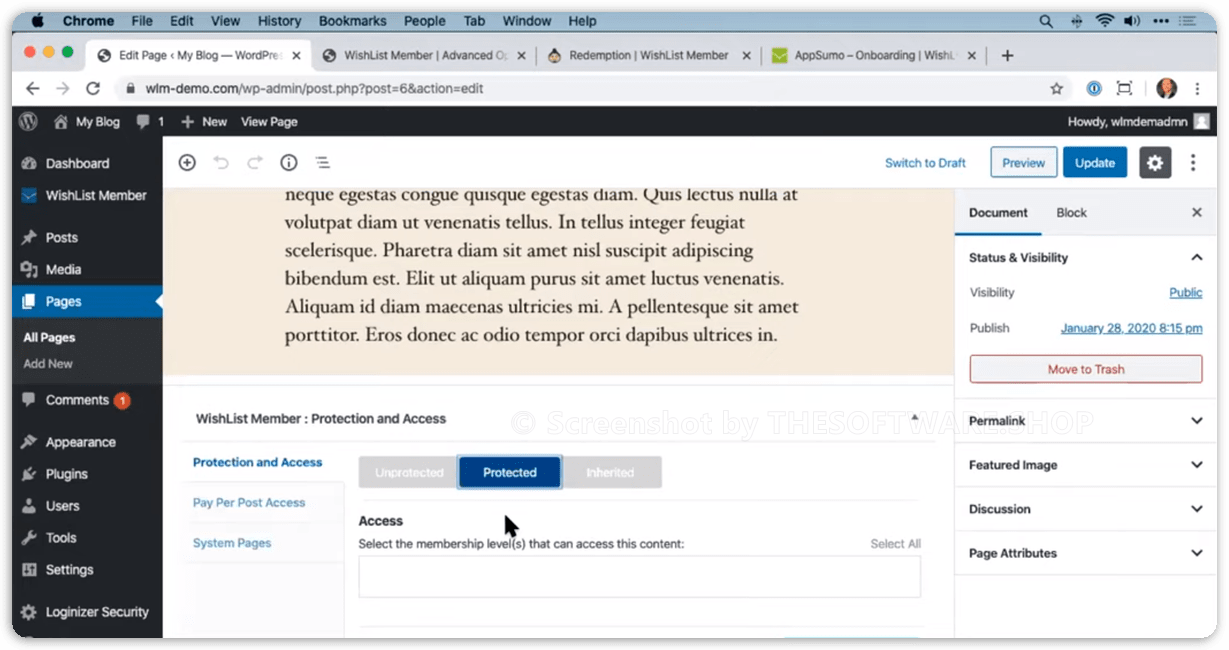1229x650 pixels.
Task: Open macOS Spotlight search icon
Action: tap(1046, 21)
